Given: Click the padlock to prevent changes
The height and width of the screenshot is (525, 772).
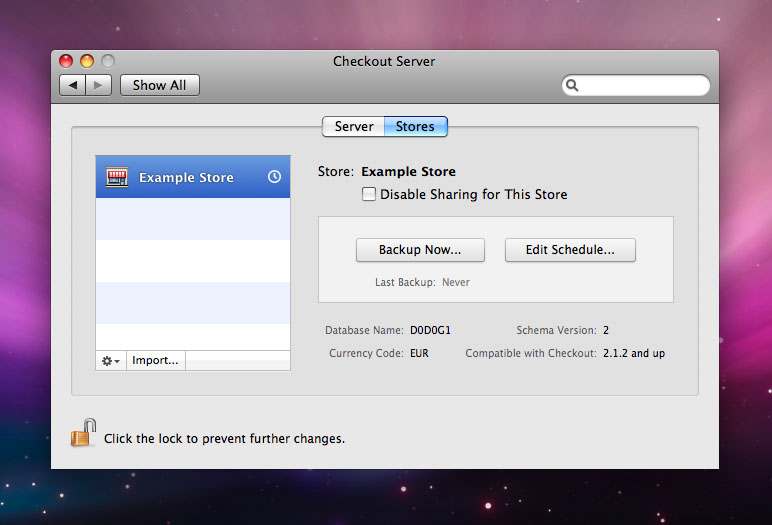Looking at the screenshot, I should pyautogui.click(x=83, y=433).
